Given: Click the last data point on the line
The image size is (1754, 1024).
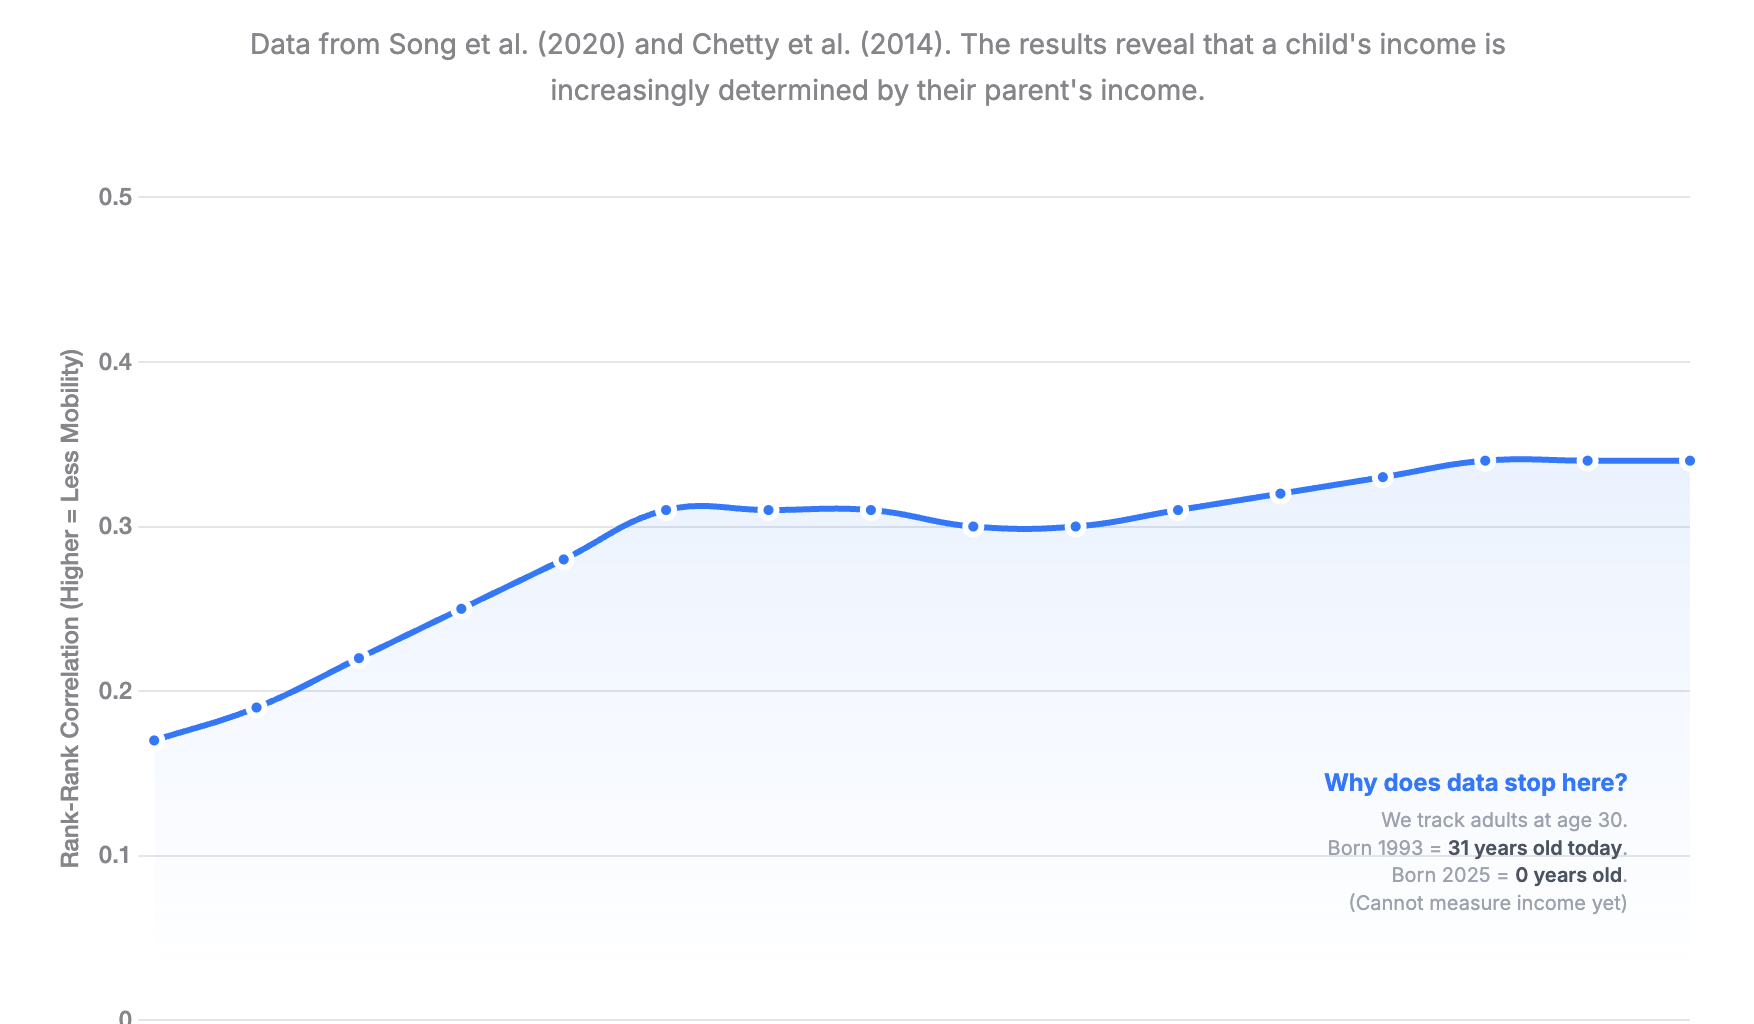Looking at the screenshot, I should (x=1690, y=461).
